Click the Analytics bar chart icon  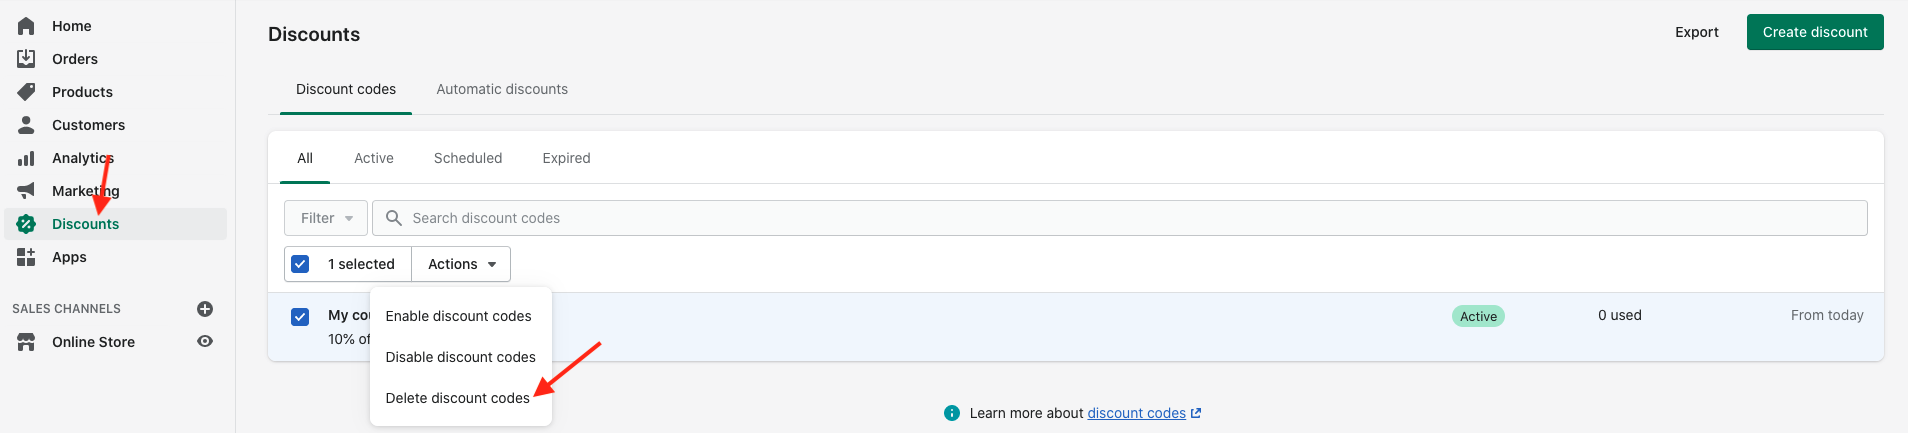click(x=26, y=158)
